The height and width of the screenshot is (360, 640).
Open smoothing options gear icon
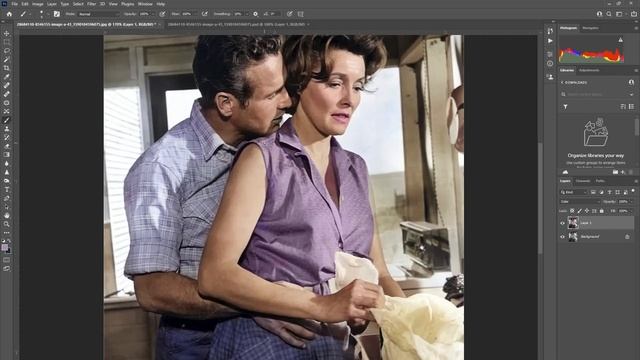256,14
